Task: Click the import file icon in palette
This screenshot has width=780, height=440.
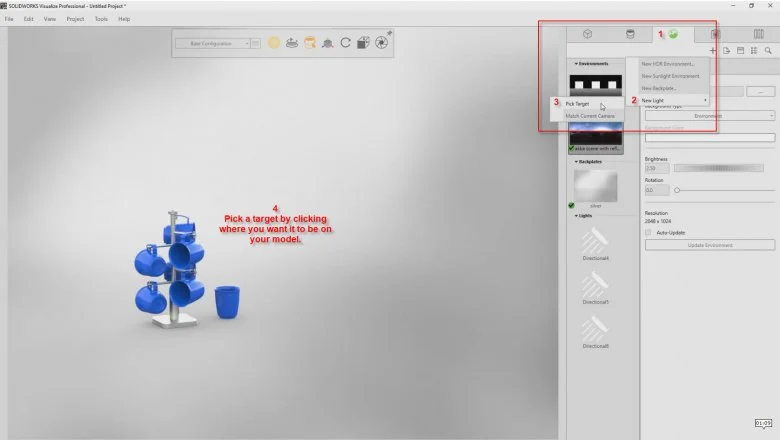Action: (727, 51)
